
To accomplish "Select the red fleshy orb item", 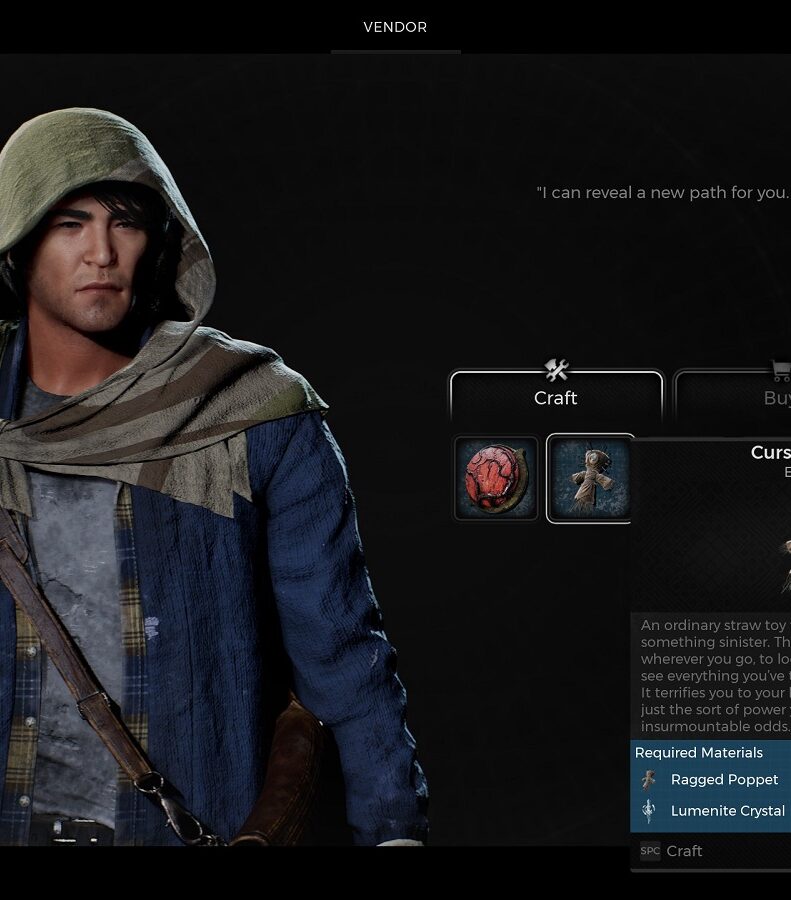I will click(x=496, y=478).
